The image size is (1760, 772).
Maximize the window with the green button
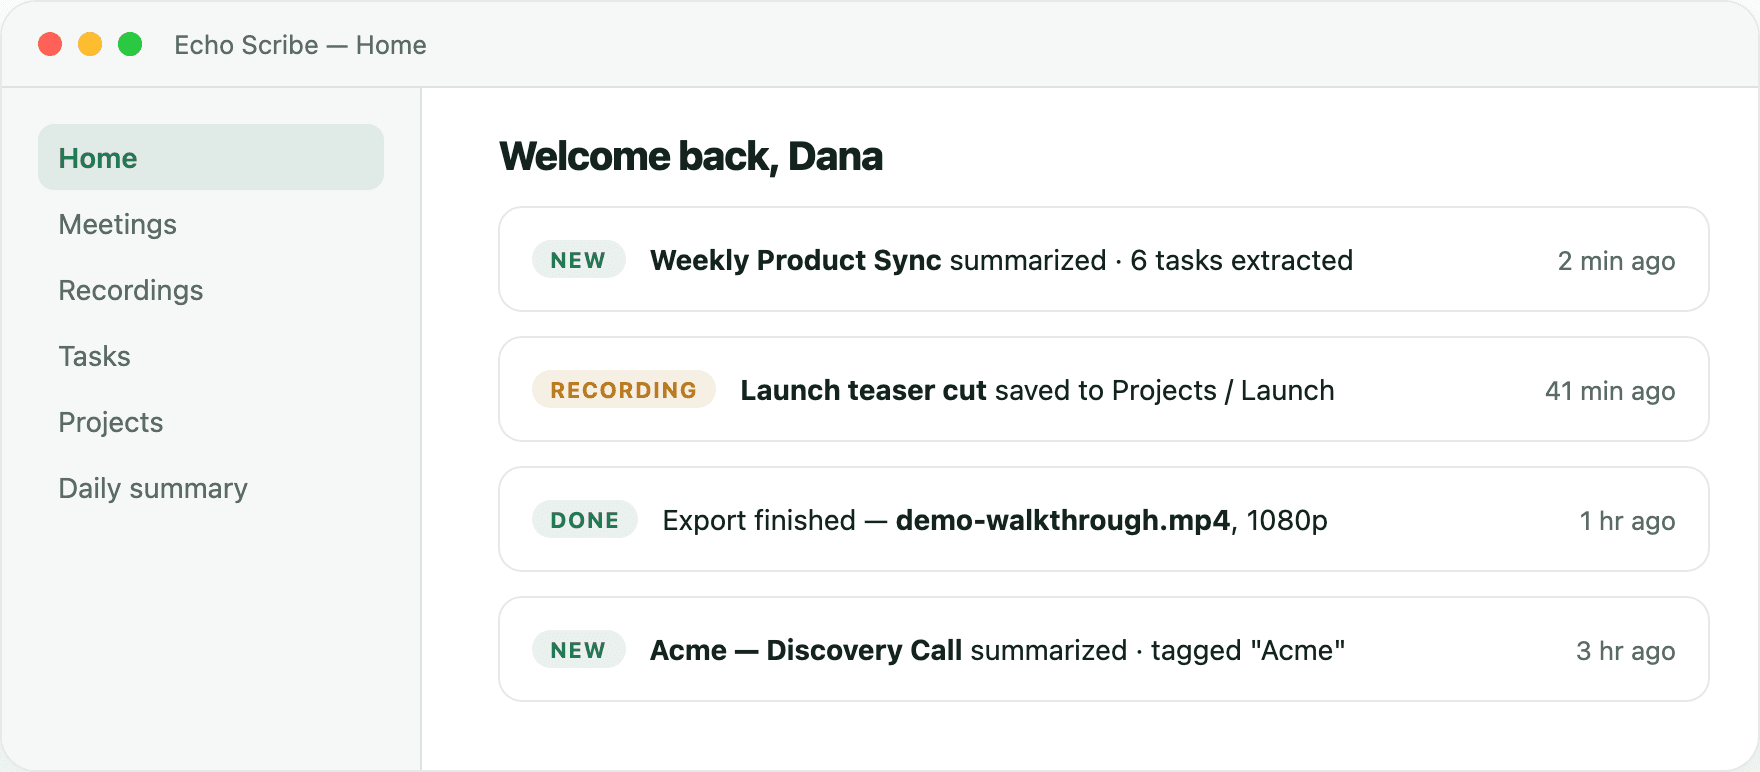(x=130, y=44)
